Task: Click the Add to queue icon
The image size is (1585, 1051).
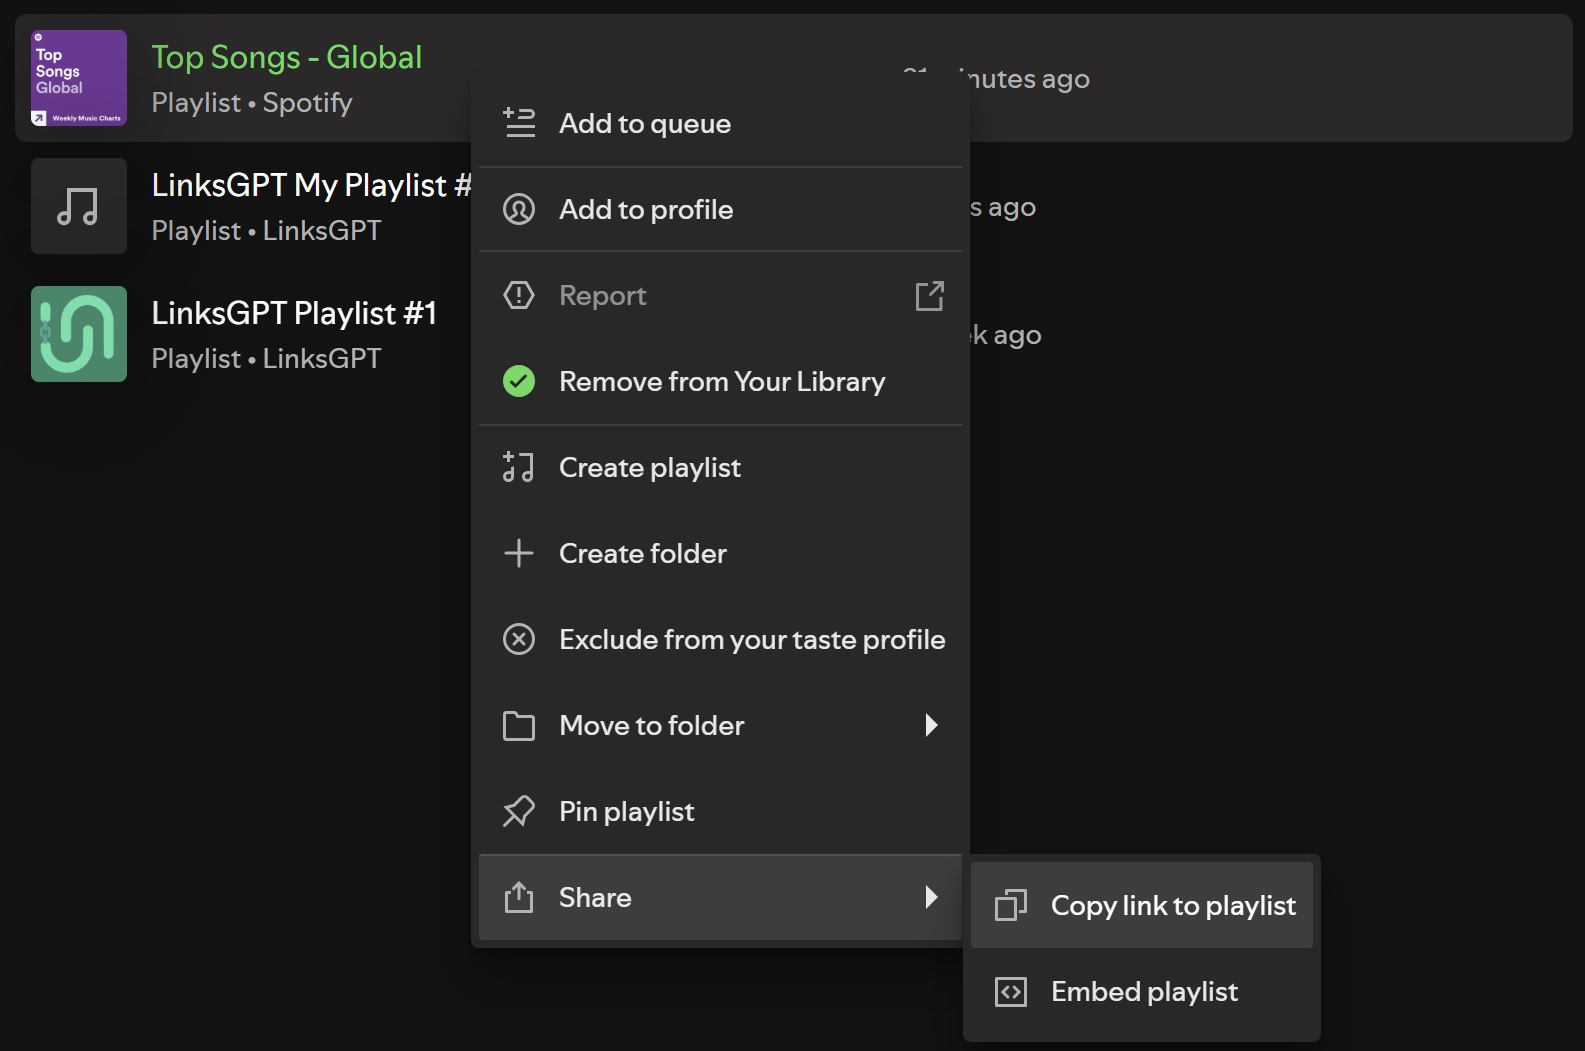Action: click(x=519, y=123)
